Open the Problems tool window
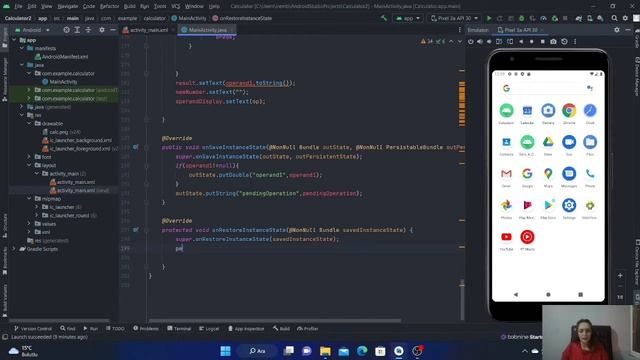Viewport: 640px width, 360px height. click(146, 329)
